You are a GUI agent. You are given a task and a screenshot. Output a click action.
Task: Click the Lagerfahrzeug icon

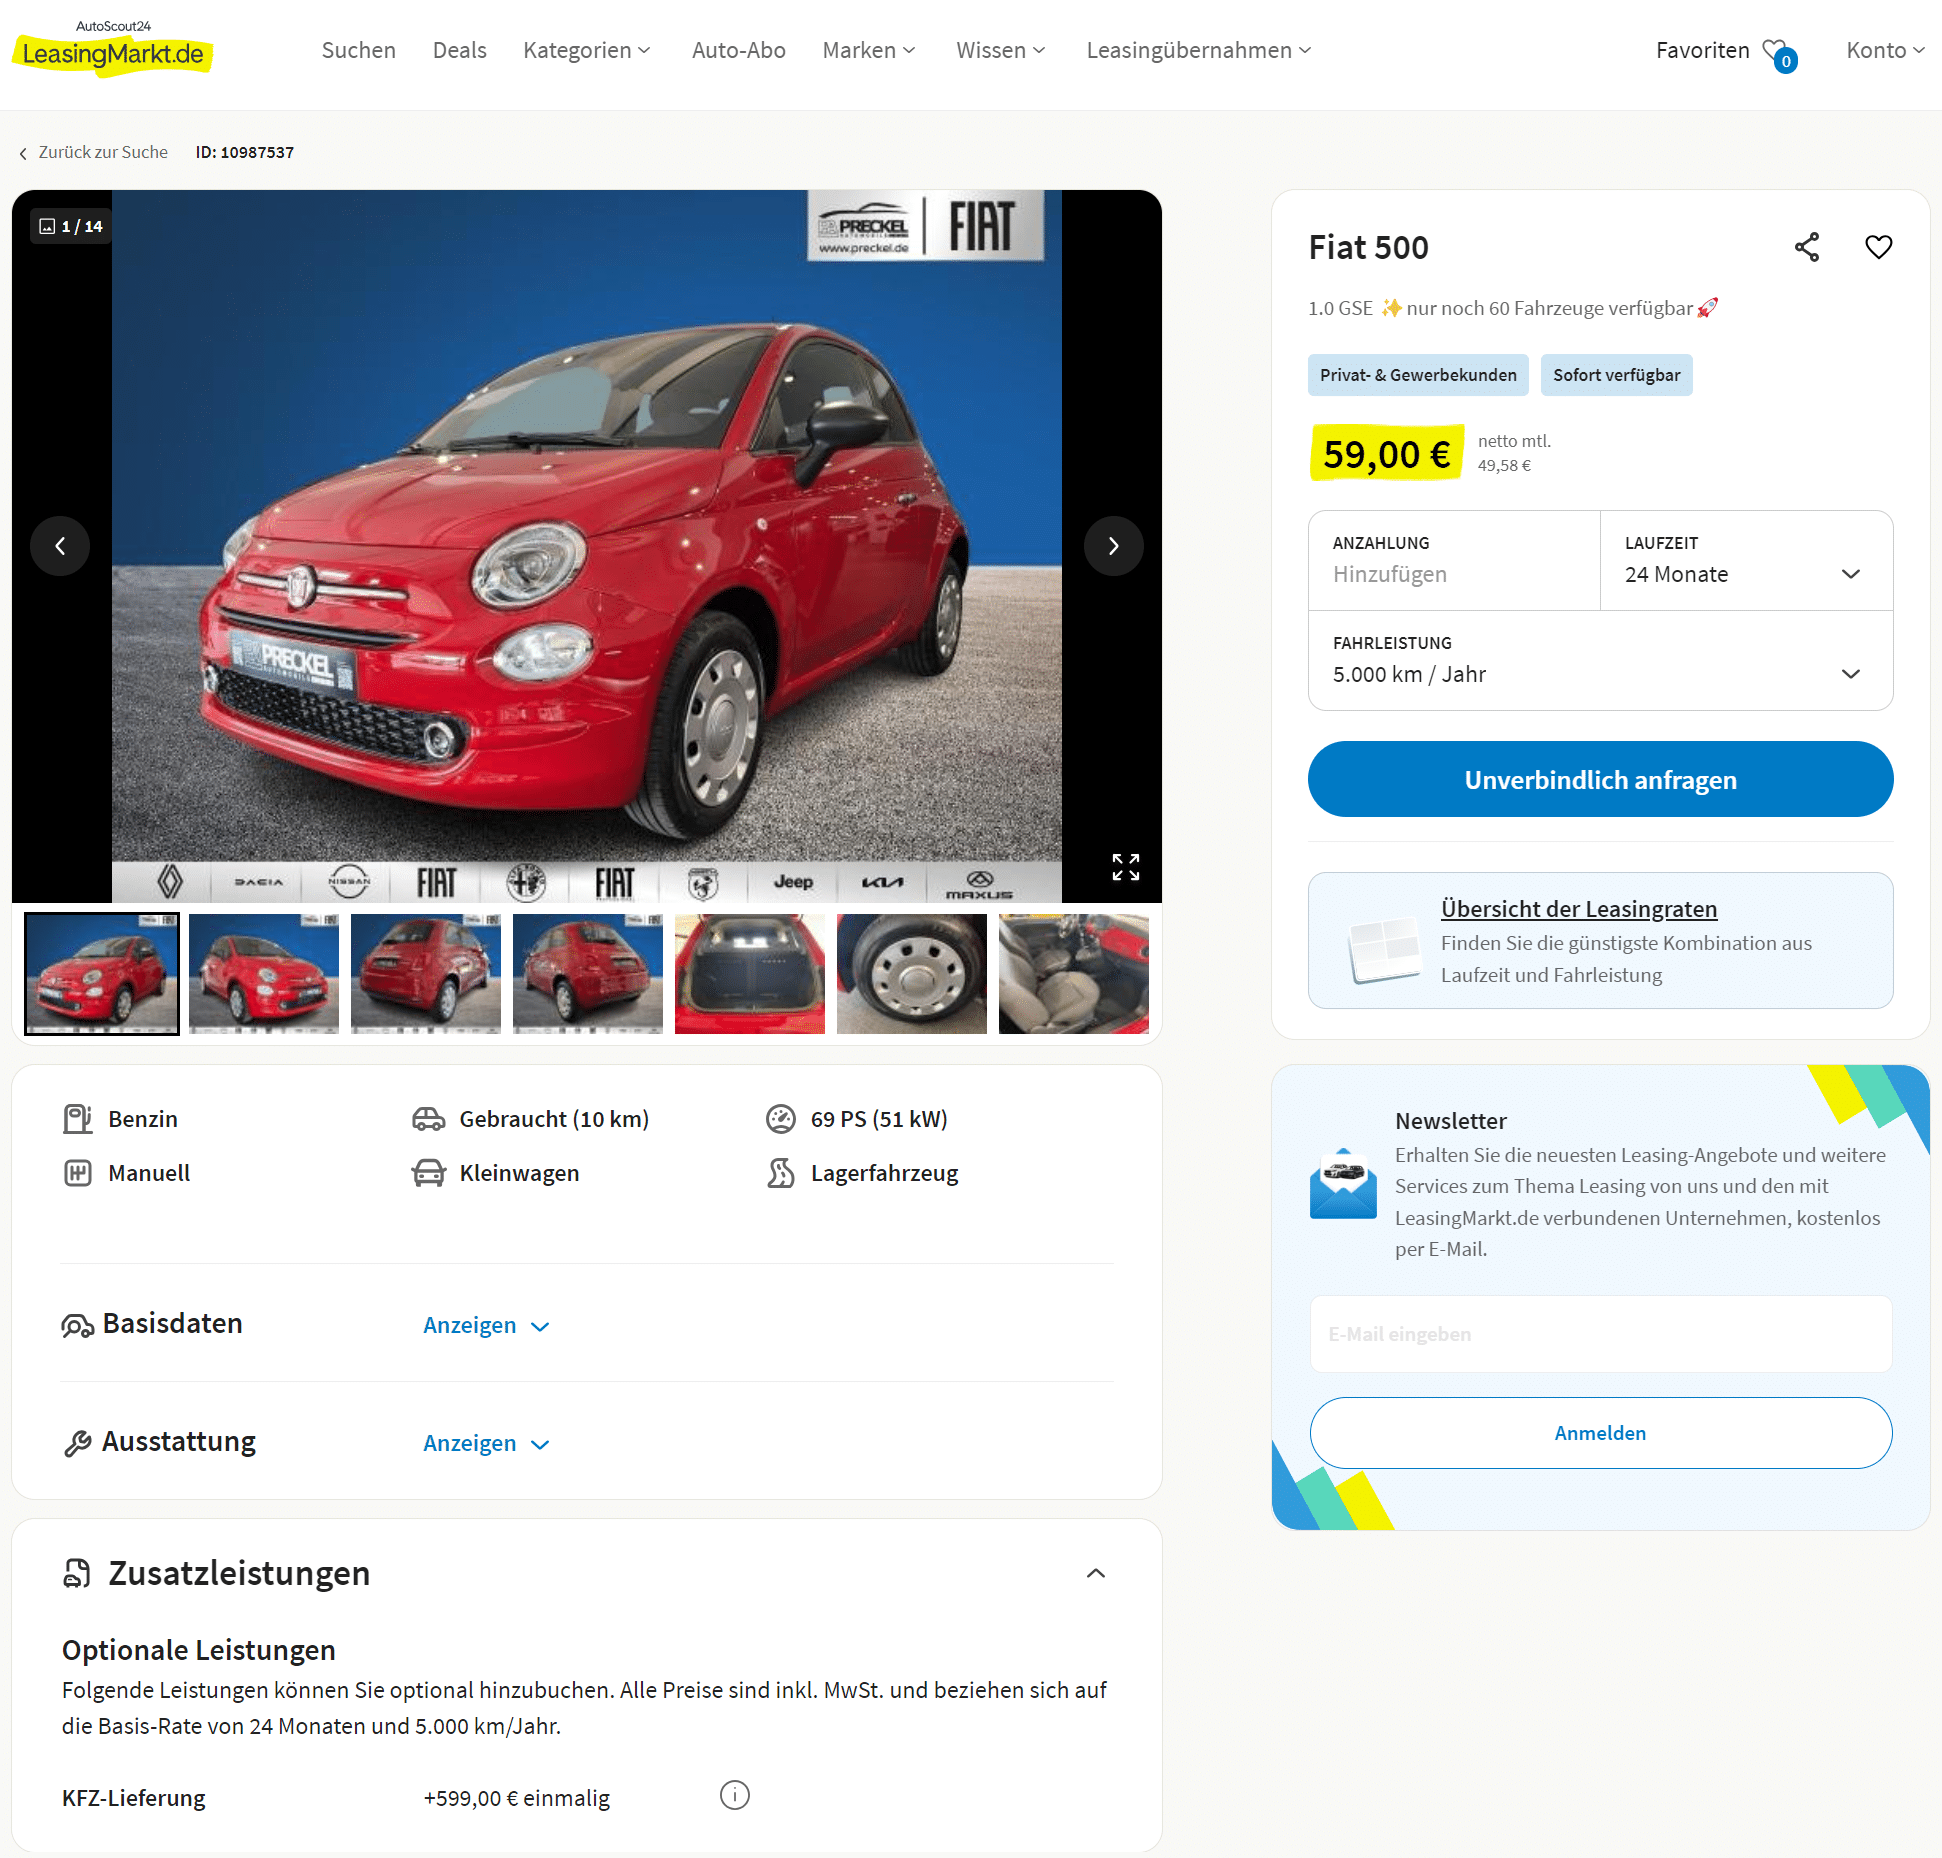pyautogui.click(x=780, y=1173)
